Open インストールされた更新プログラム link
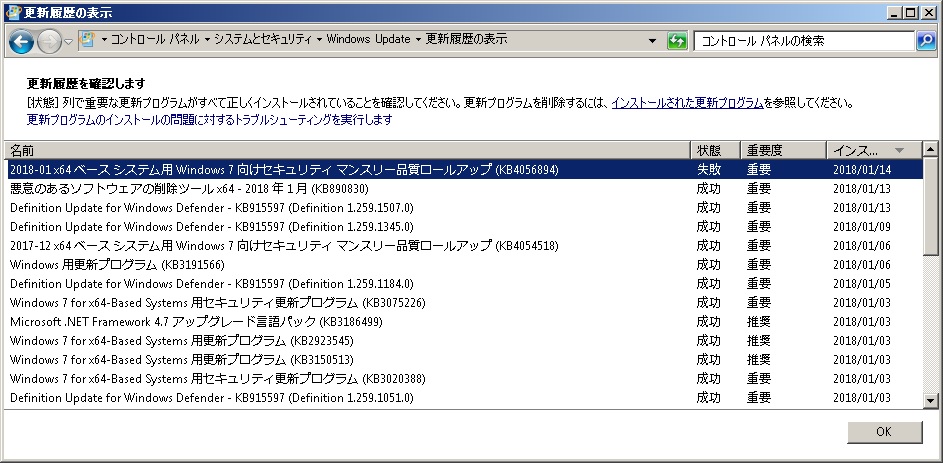The image size is (943, 463). coord(687,103)
